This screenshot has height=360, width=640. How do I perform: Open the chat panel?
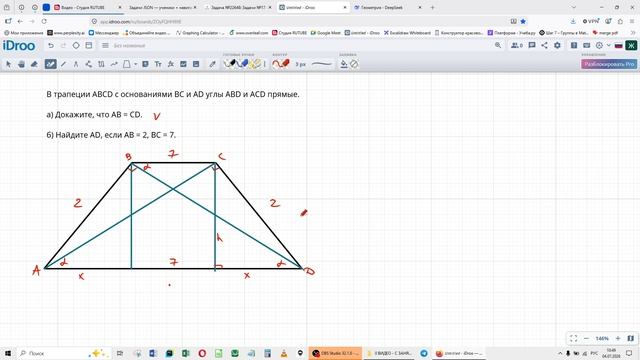(x=532, y=45)
